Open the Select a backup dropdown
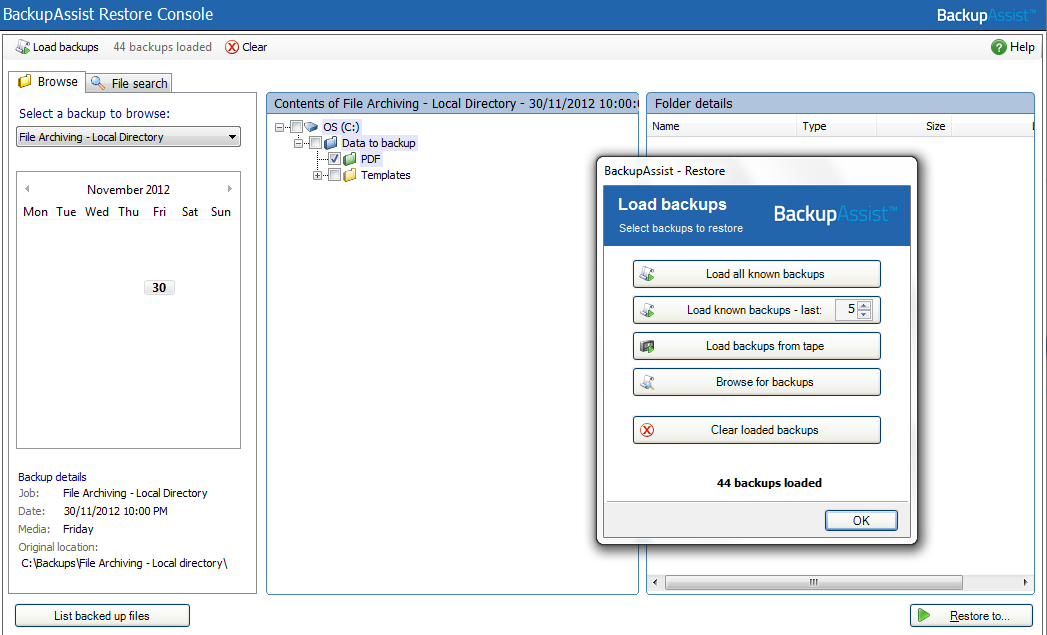Screen dimensions: 1047x635 coord(232,137)
